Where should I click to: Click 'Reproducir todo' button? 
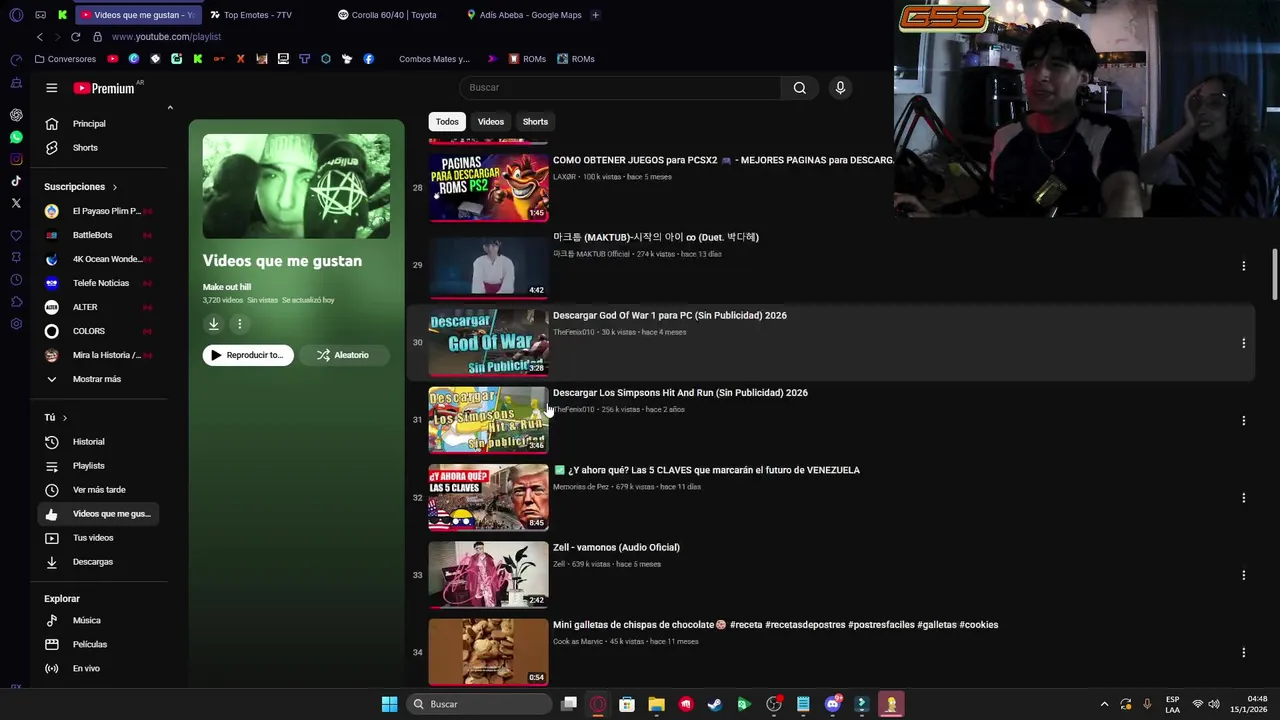click(x=248, y=355)
